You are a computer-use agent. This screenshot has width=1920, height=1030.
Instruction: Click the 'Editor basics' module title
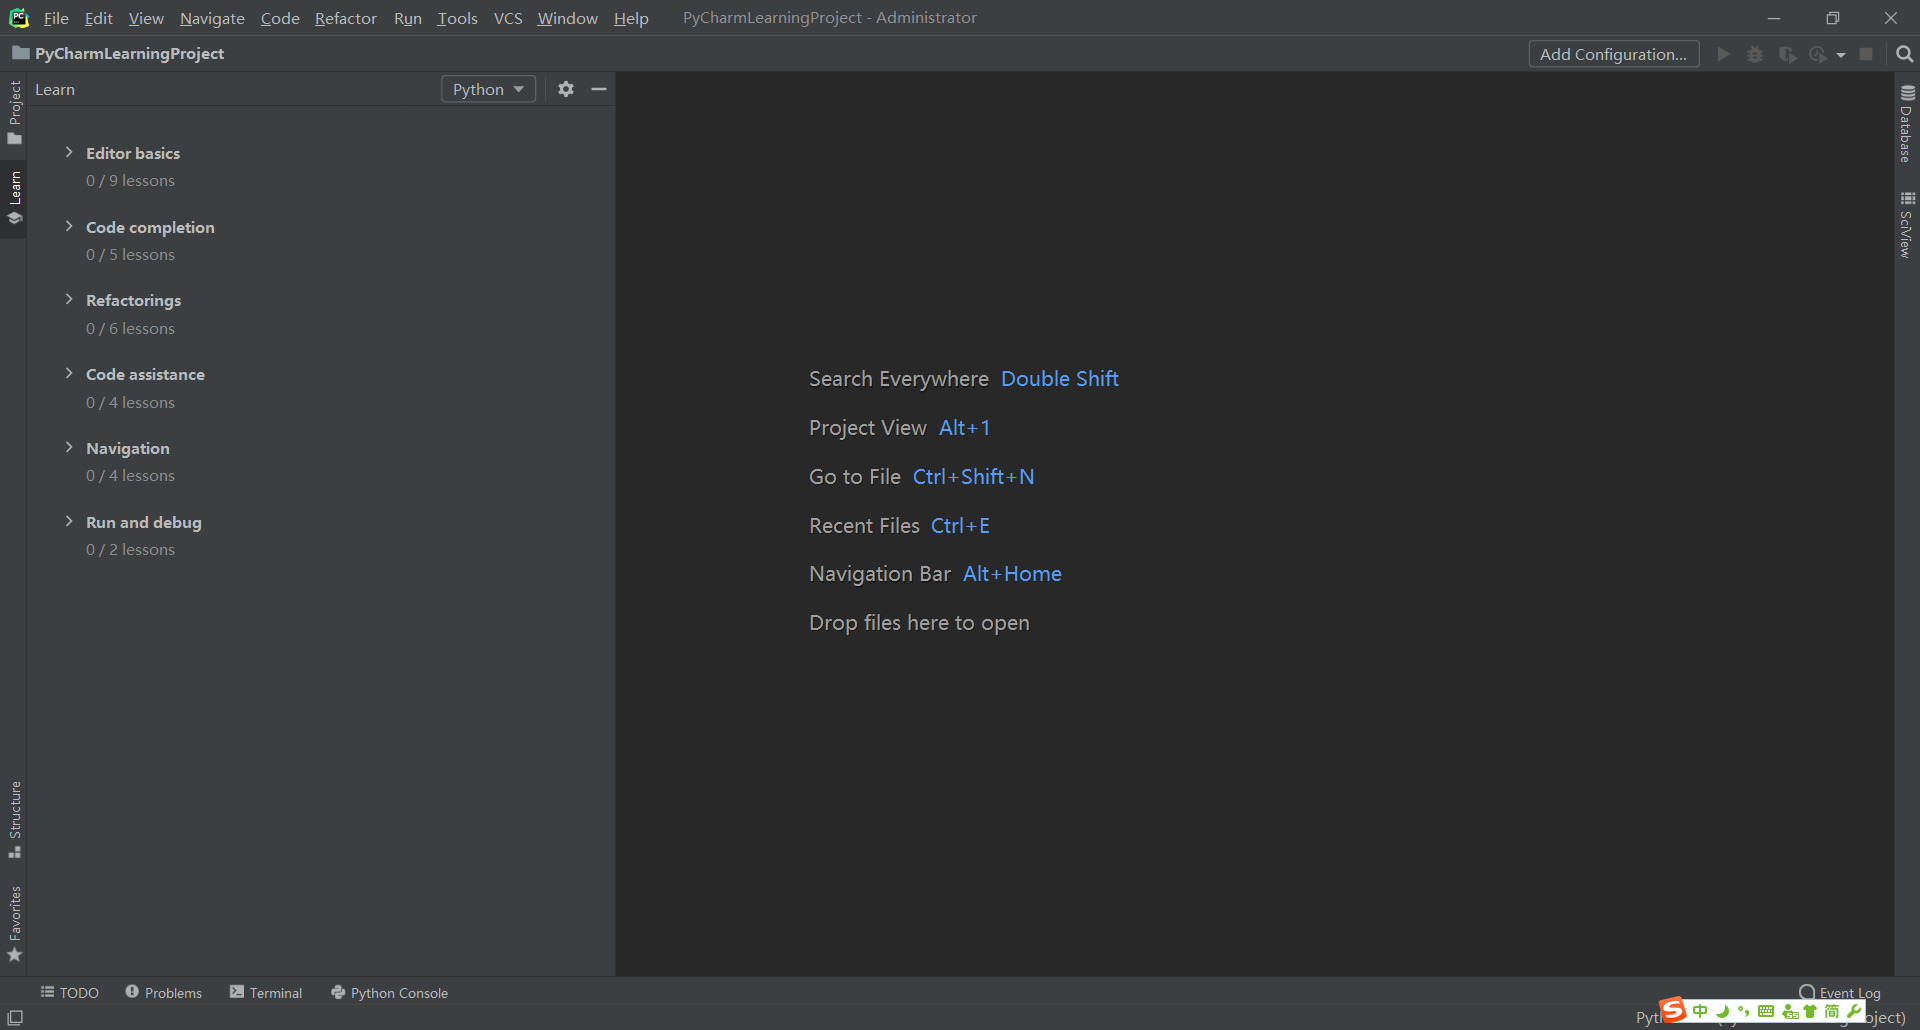pyautogui.click(x=133, y=153)
